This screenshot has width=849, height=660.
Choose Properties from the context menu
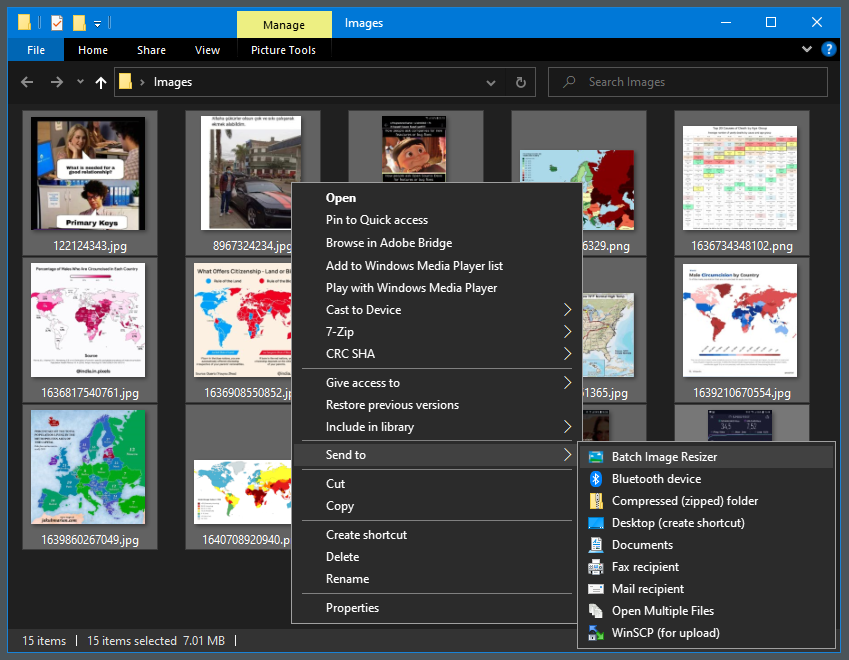[x=352, y=608]
